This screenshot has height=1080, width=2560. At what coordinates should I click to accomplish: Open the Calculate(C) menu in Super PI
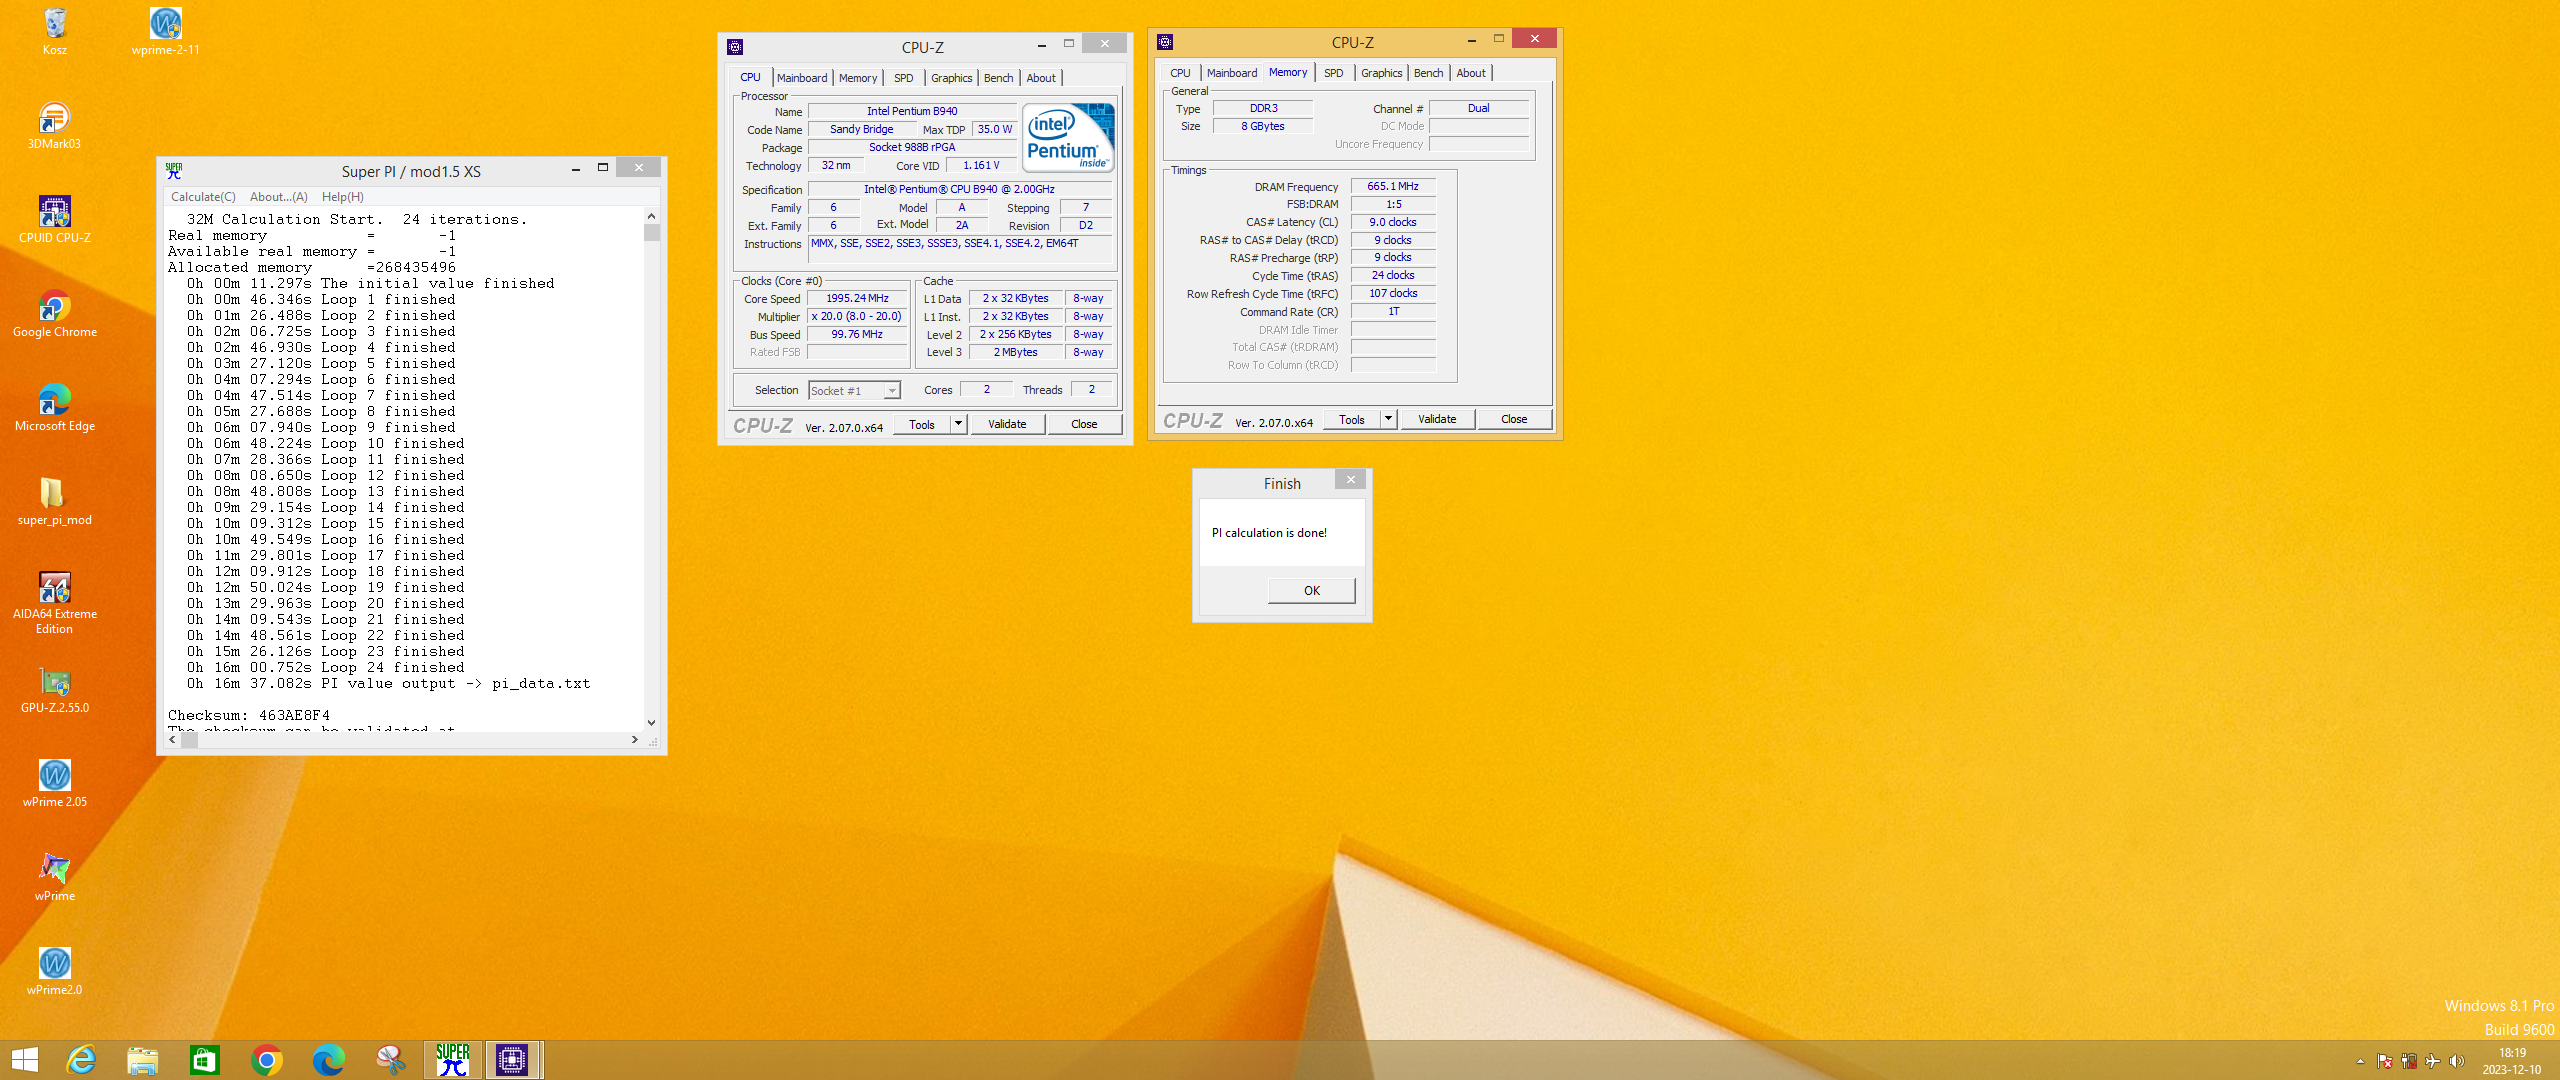point(203,197)
